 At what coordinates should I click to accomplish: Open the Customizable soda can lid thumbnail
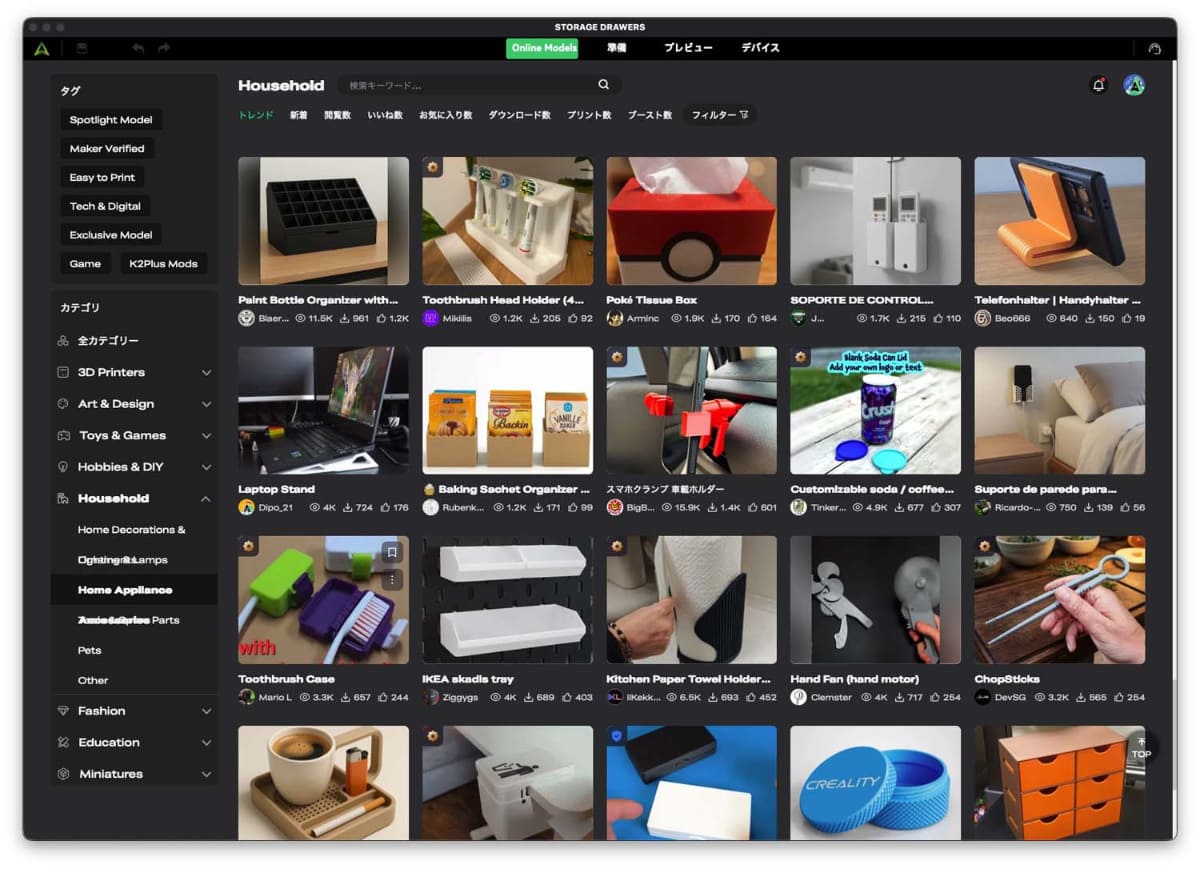click(875, 410)
